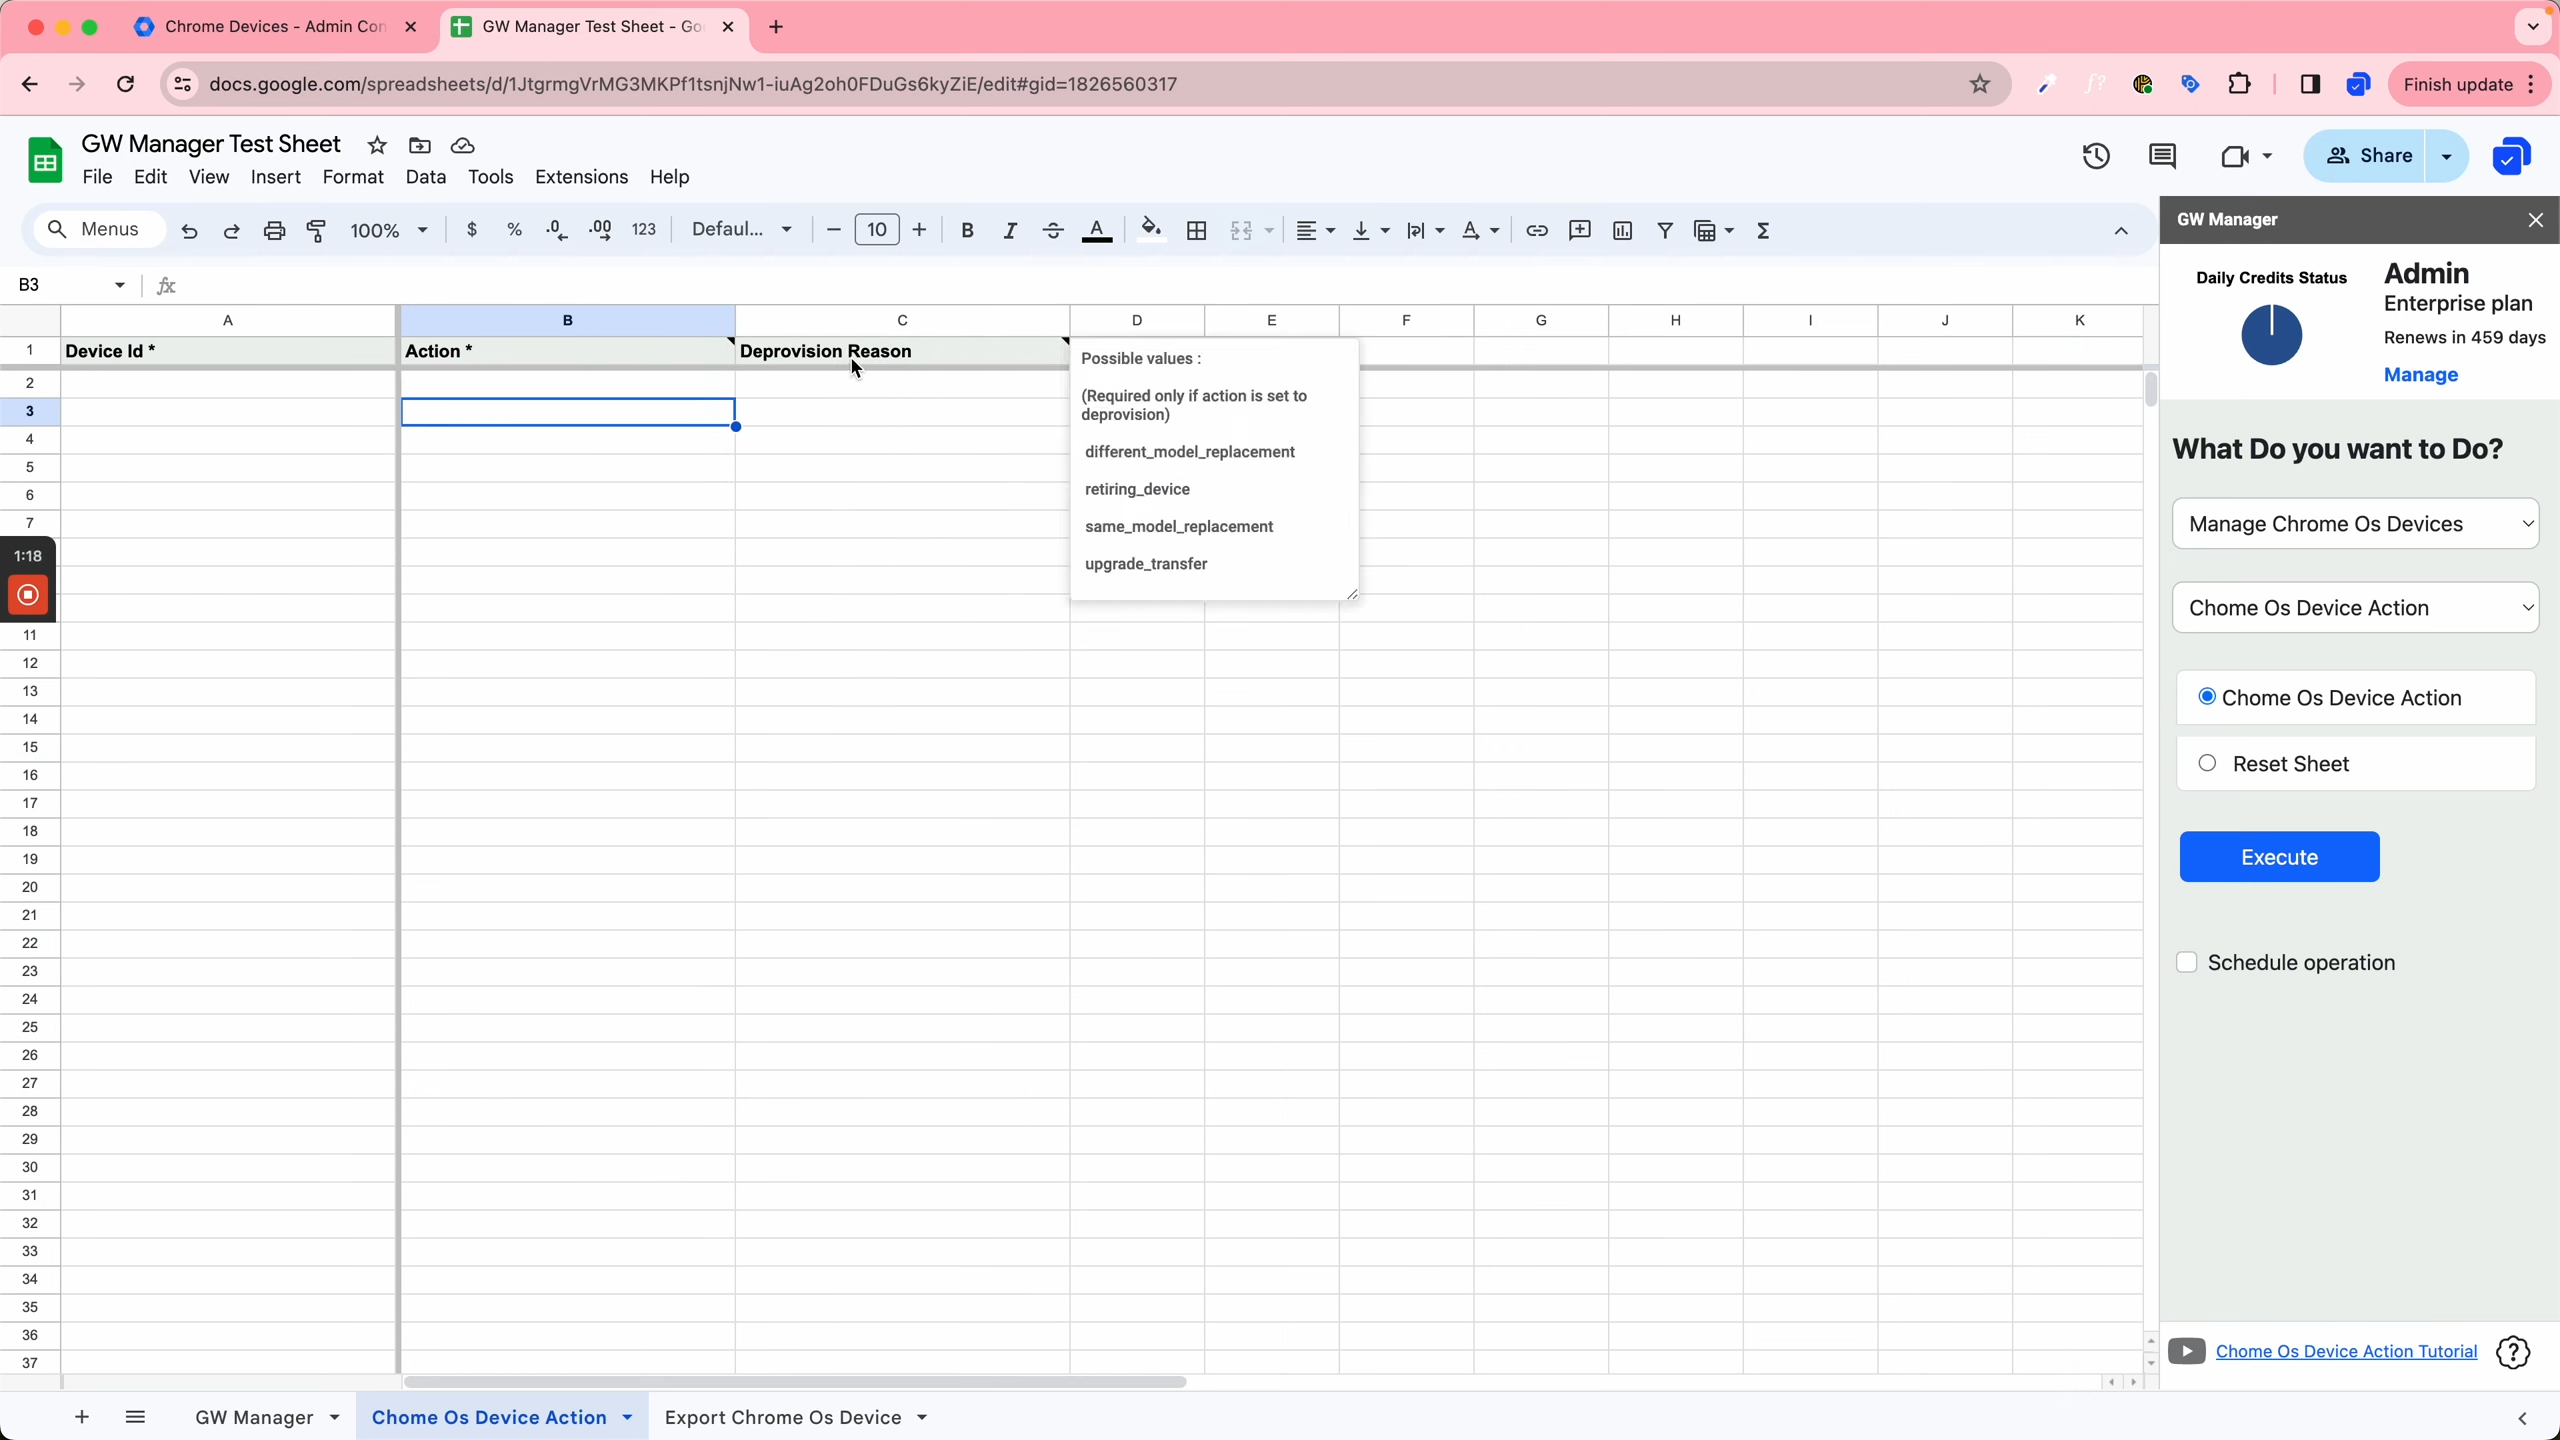Select the Reset Sheet radio button
2560x1440 pixels.
coord(2207,763)
